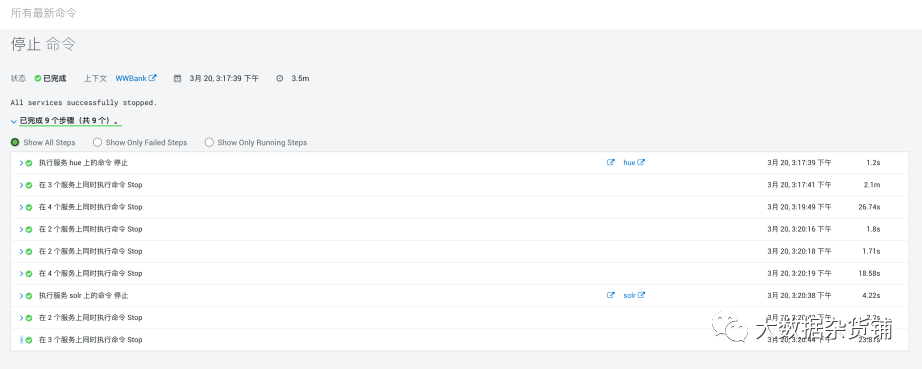Screen dimensions: 922x369
Task: Click green check icon on 3:20:42 row
Action: (x=29, y=318)
